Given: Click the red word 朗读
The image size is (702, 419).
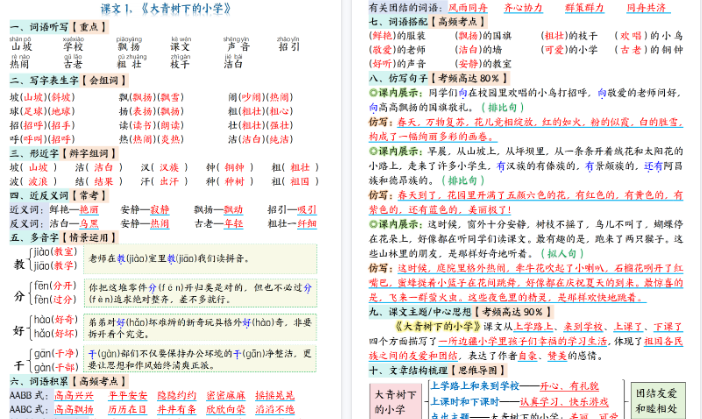Looking at the screenshot, I should pos(172,125).
